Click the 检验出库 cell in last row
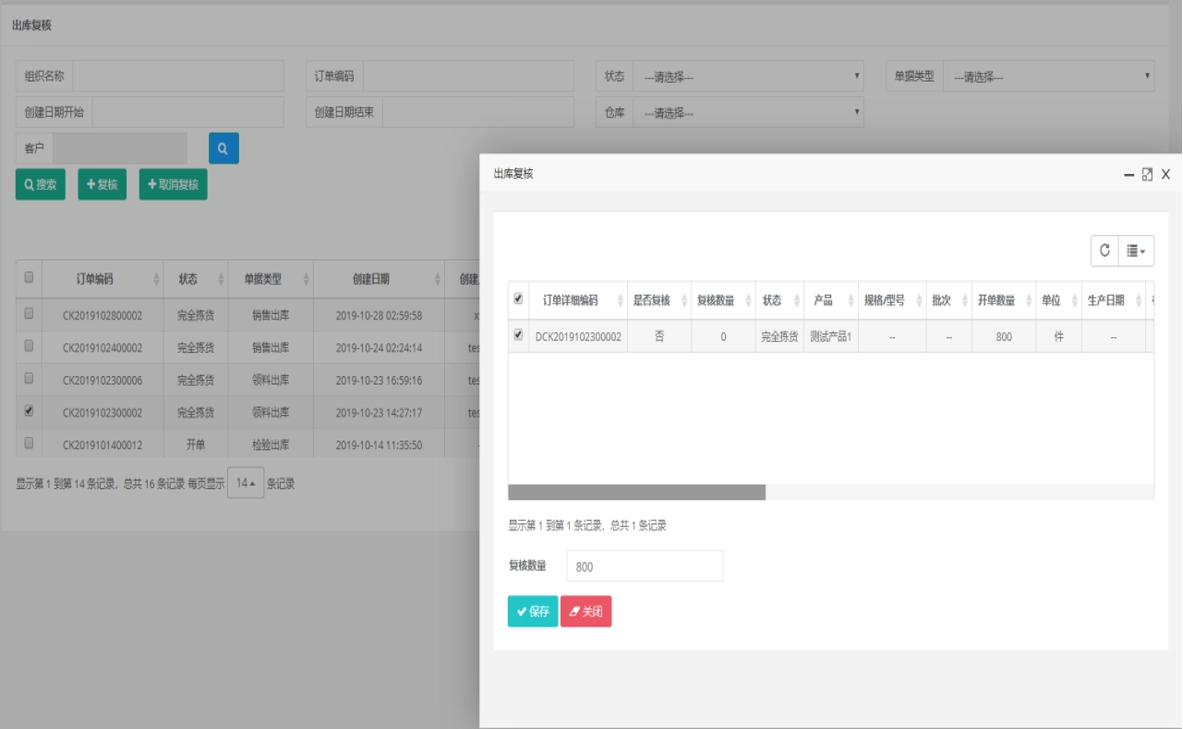The height and width of the screenshot is (729, 1183). (270, 445)
